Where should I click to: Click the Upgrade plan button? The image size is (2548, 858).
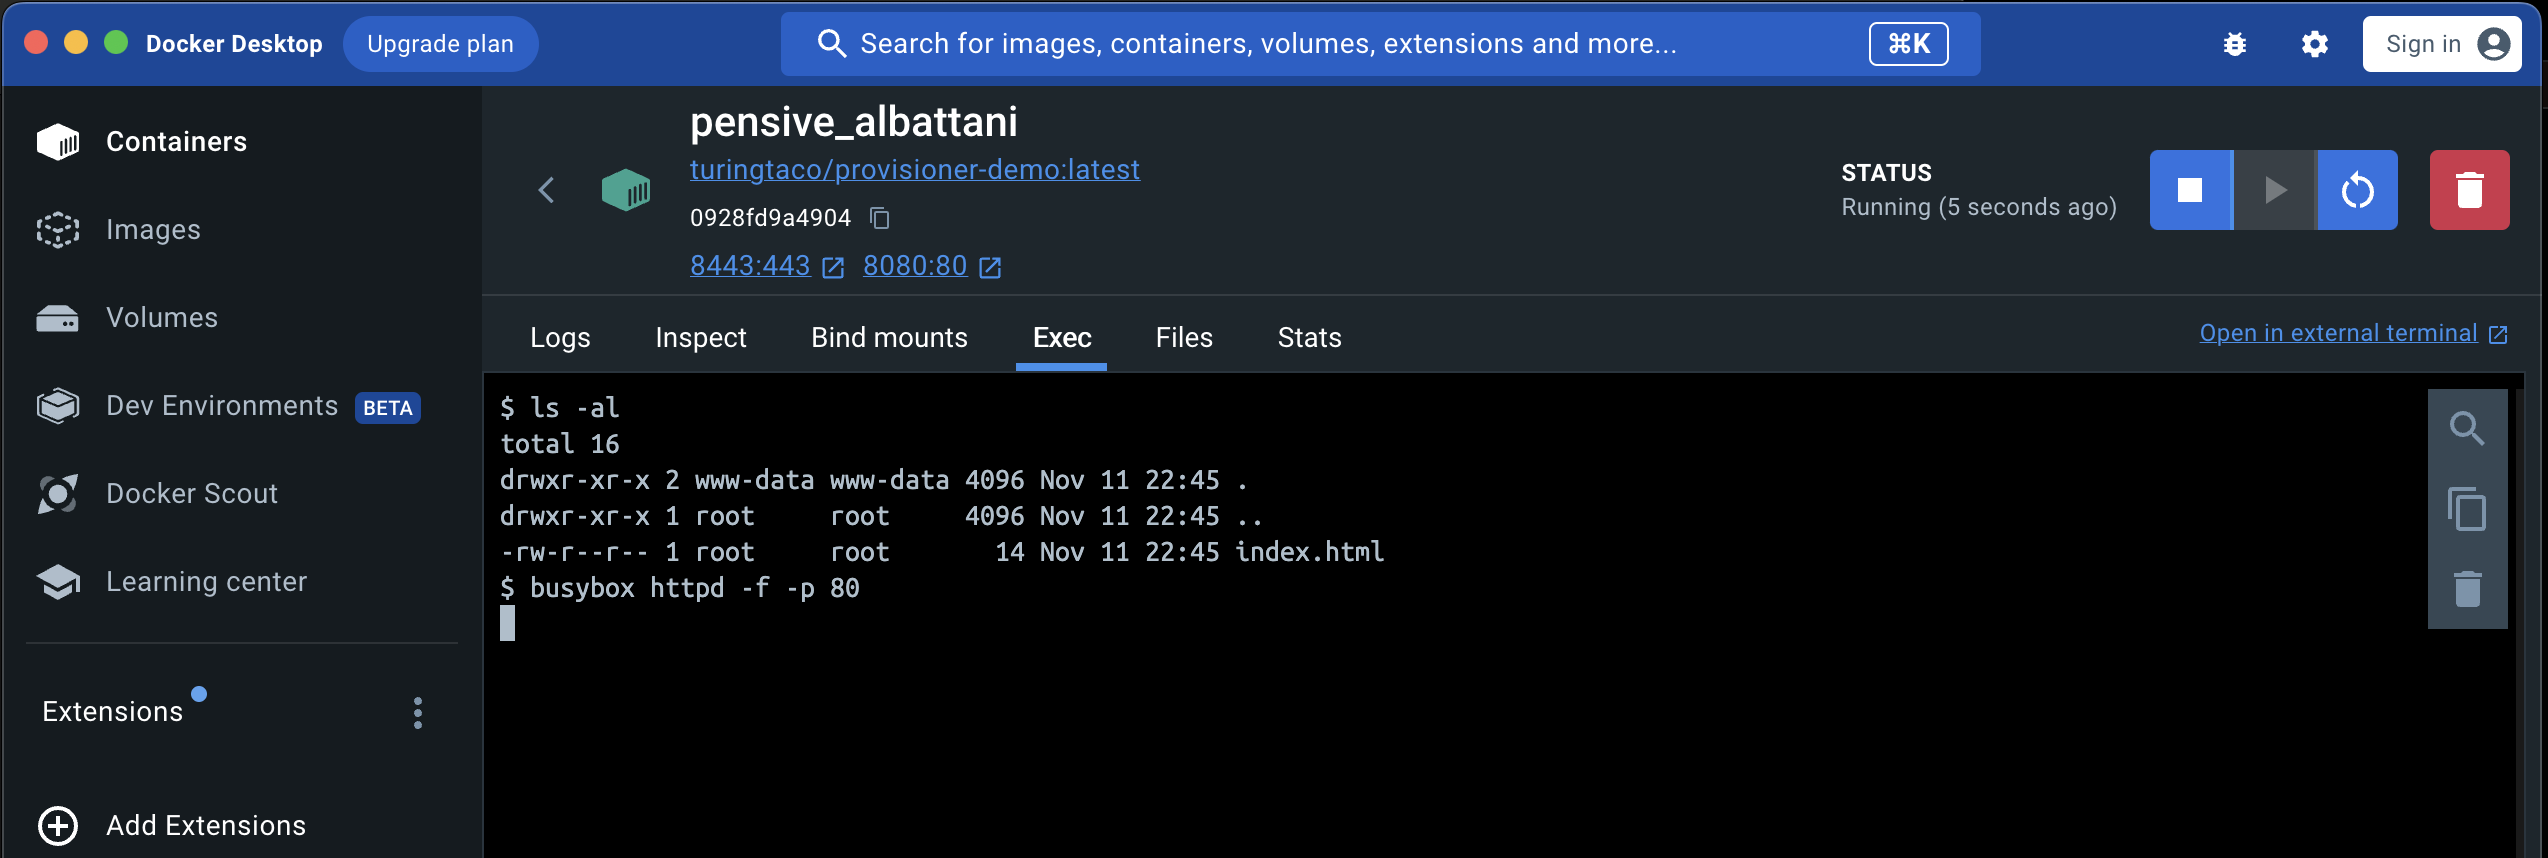pos(441,44)
